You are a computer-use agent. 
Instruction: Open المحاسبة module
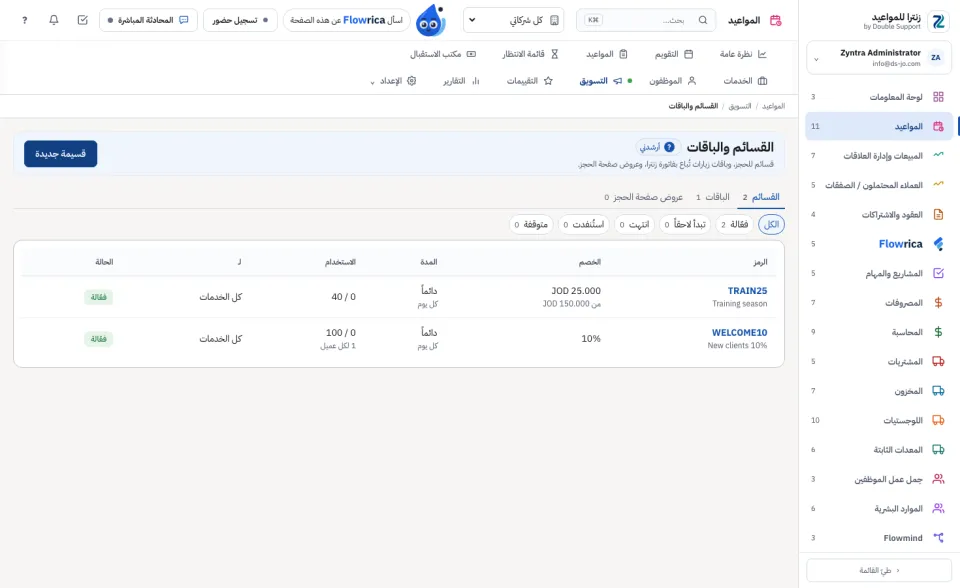tap(879, 332)
